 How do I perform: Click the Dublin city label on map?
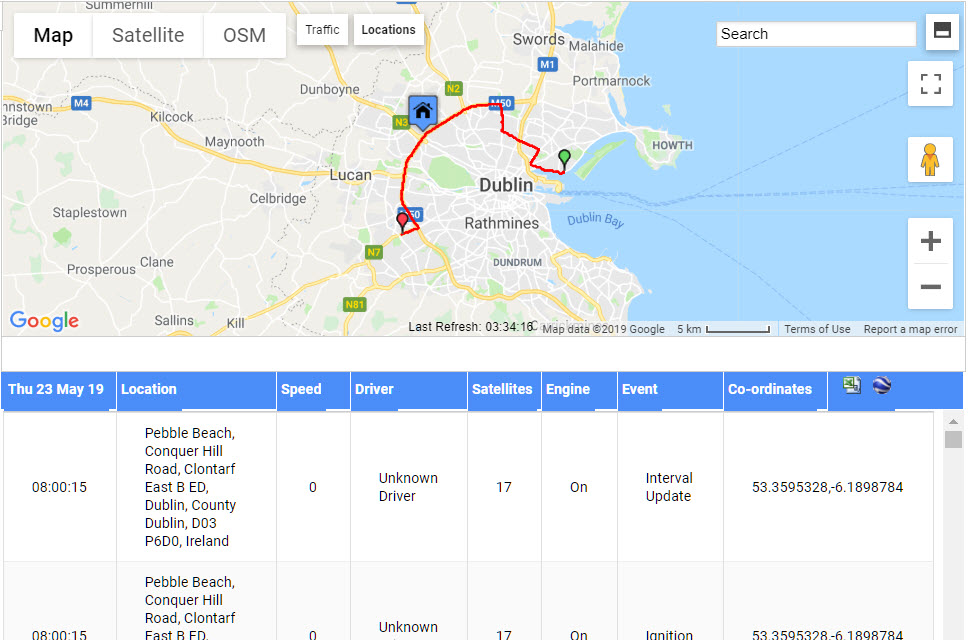click(506, 185)
